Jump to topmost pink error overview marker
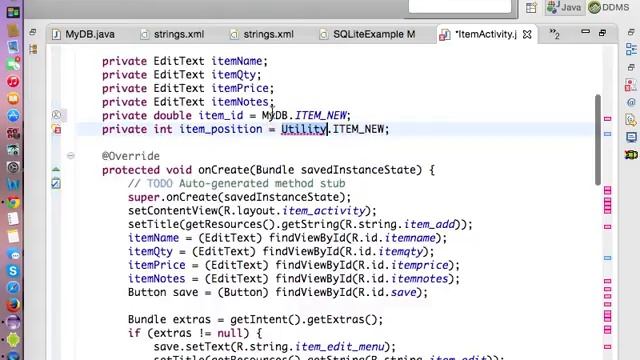 click(x=607, y=119)
